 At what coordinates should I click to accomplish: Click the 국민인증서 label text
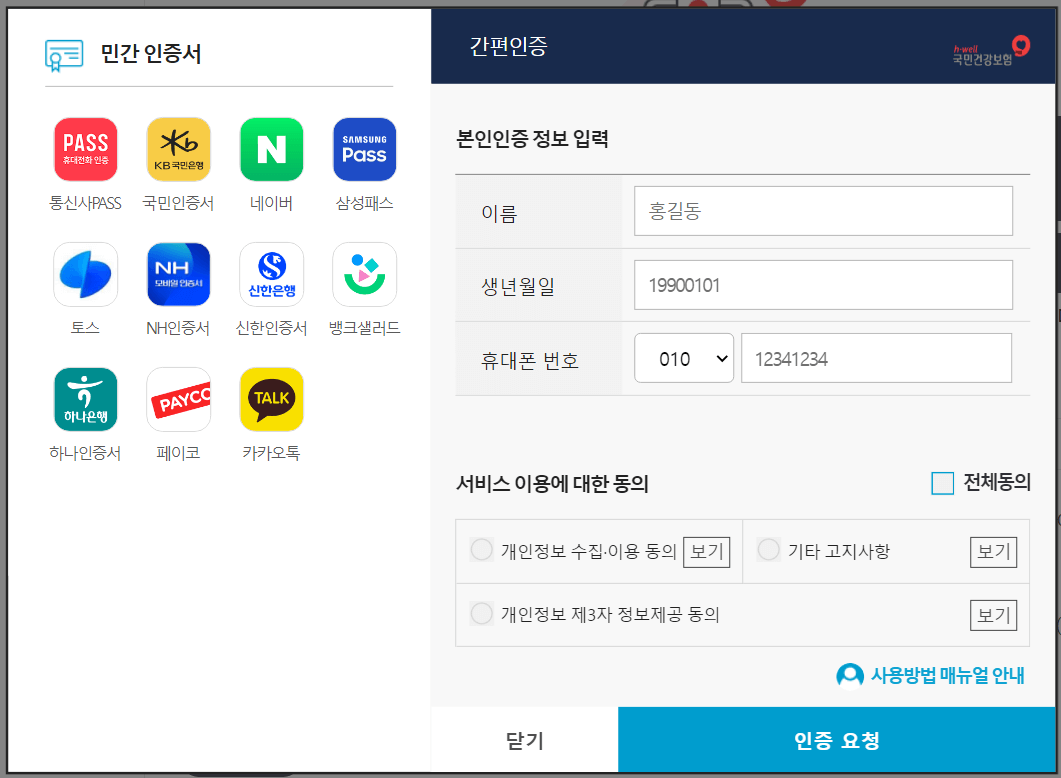[x=179, y=203]
